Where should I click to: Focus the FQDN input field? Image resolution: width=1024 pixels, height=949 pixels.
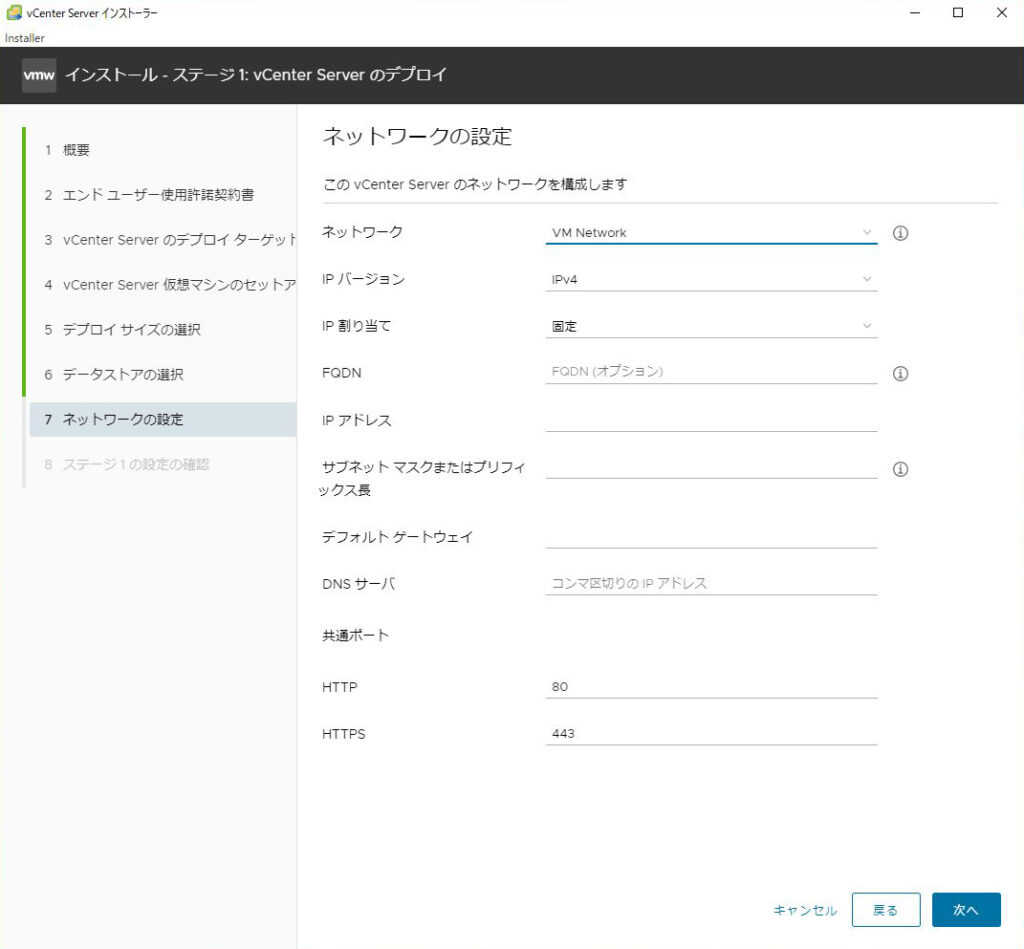click(x=711, y=372)
